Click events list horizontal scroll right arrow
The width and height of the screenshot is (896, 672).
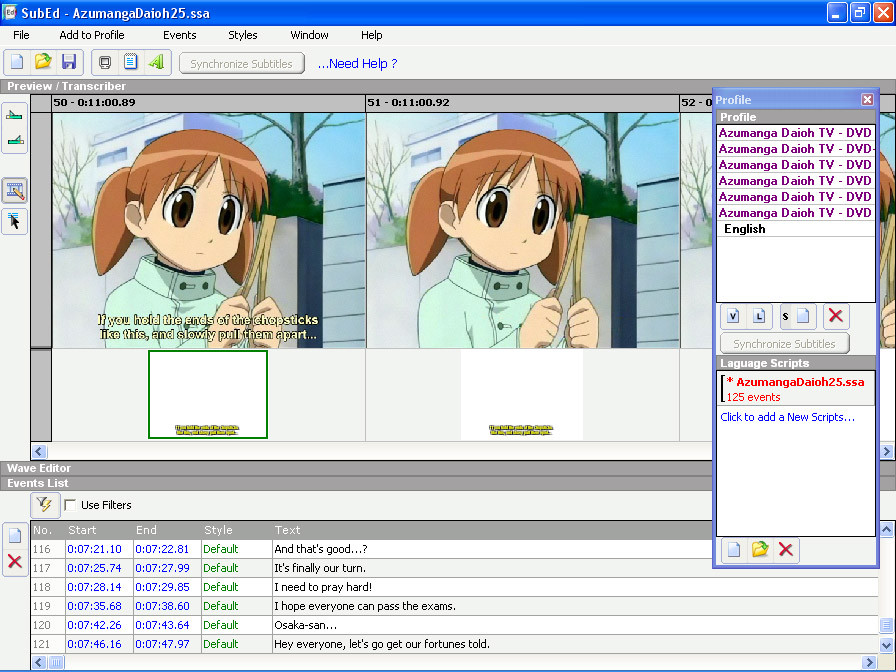pyautogui.click(x=870, y=662)
